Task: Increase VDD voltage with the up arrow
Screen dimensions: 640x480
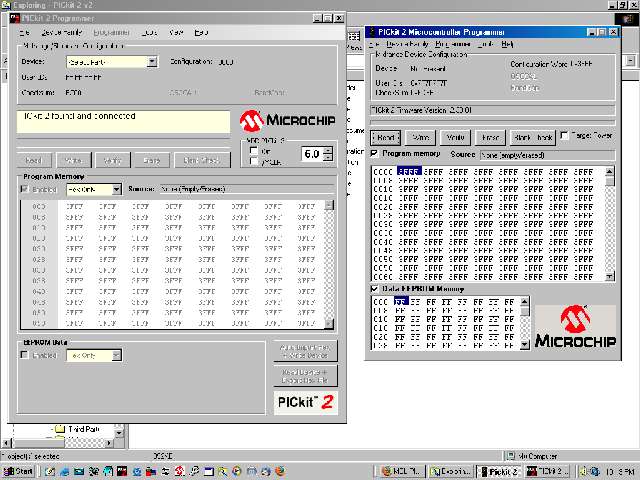Action: (327, 150)
